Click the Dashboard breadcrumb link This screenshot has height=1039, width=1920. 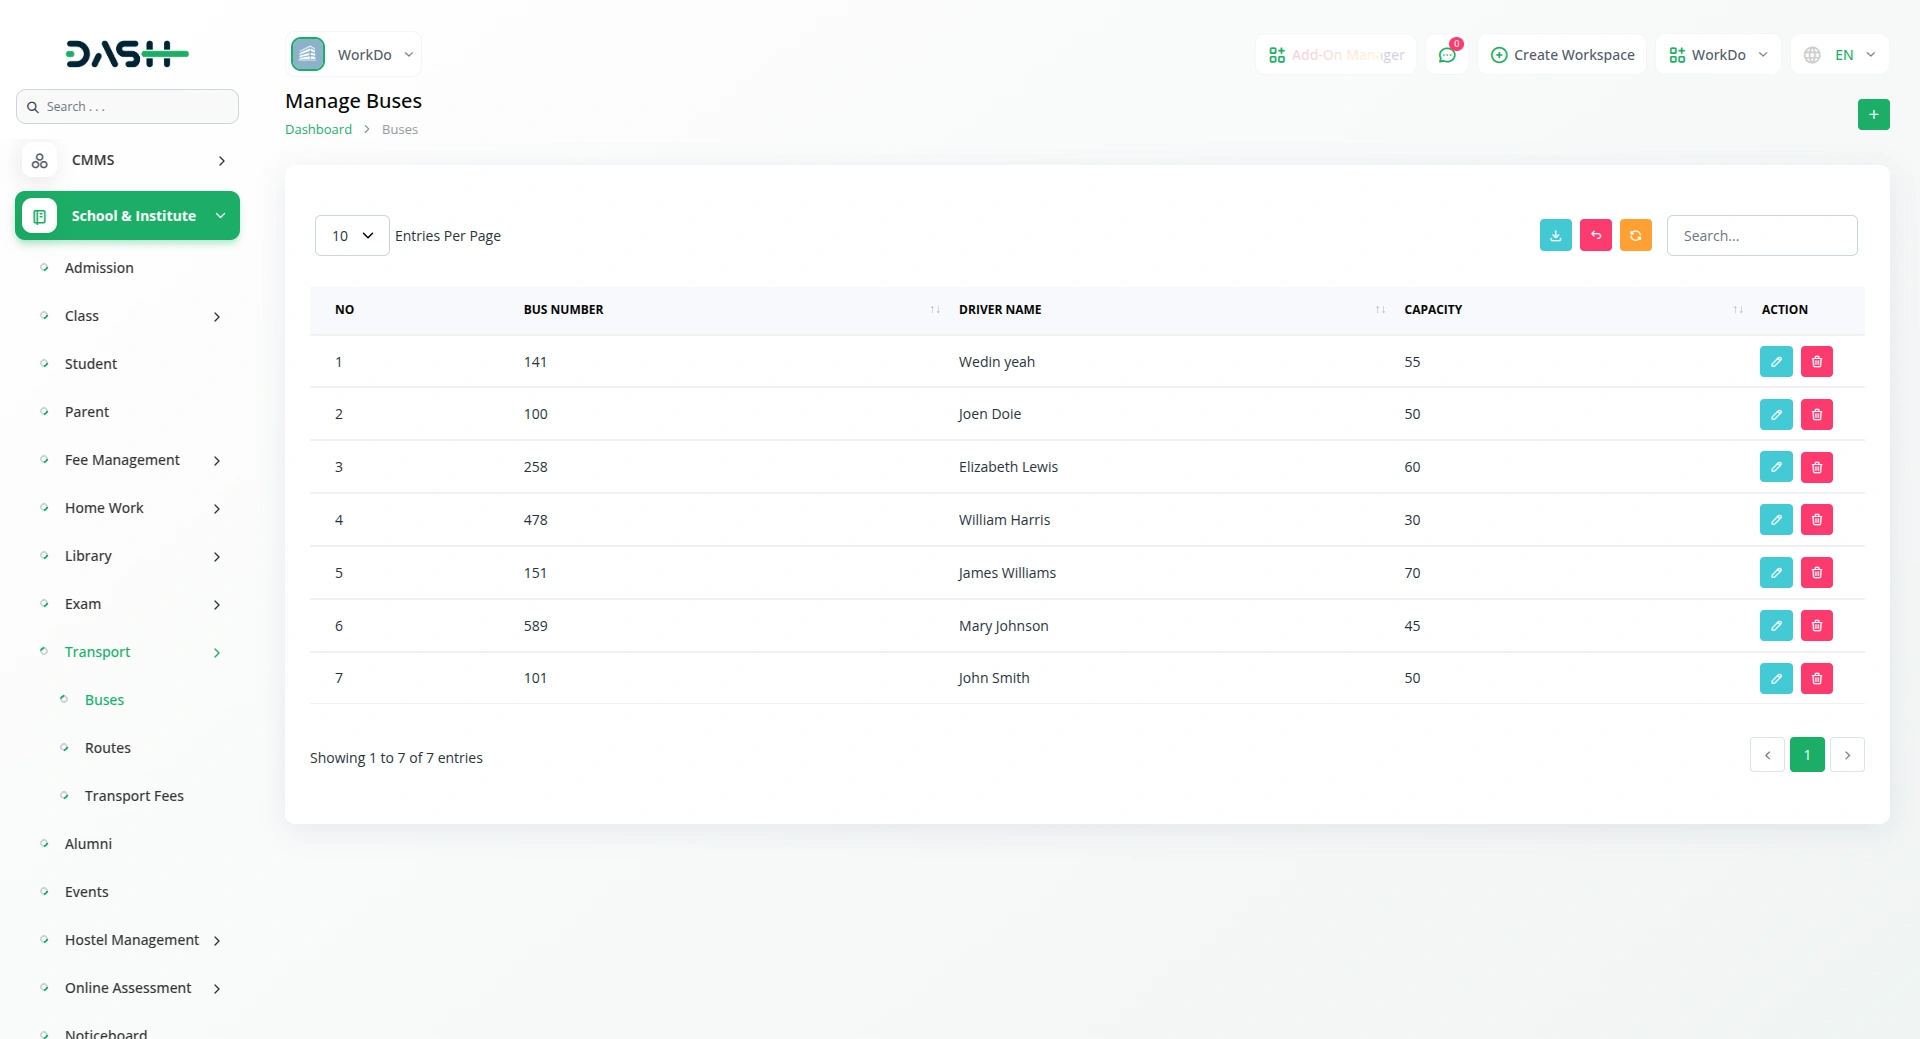(x=318, y=130)
